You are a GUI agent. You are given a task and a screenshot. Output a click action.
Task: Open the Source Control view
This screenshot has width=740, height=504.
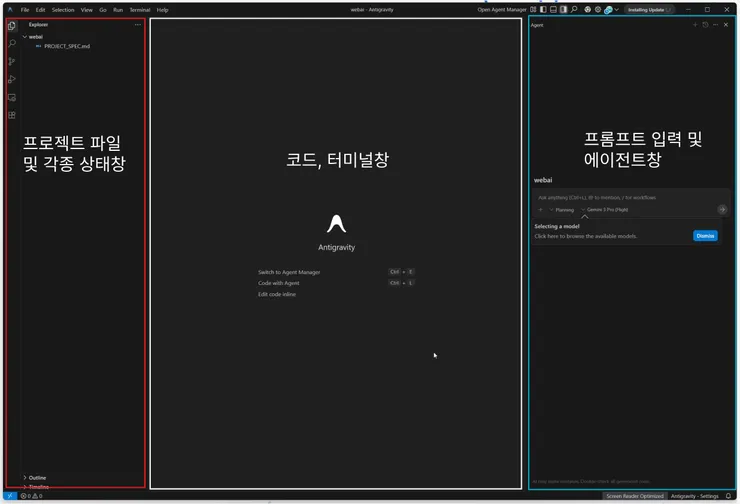[x=12, y=61]
